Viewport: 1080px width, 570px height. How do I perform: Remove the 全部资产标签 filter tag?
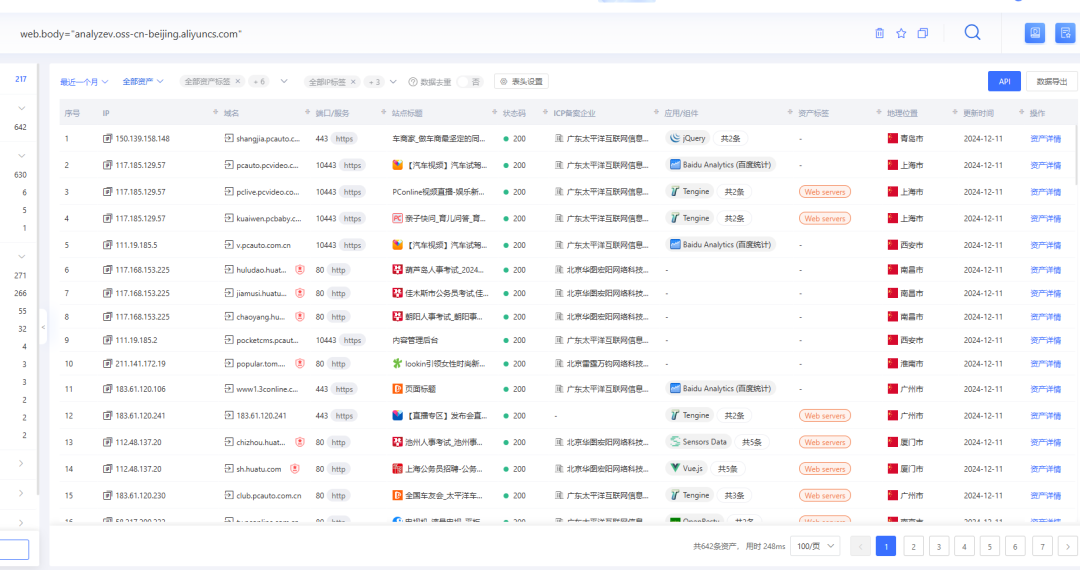pos(238,82)
